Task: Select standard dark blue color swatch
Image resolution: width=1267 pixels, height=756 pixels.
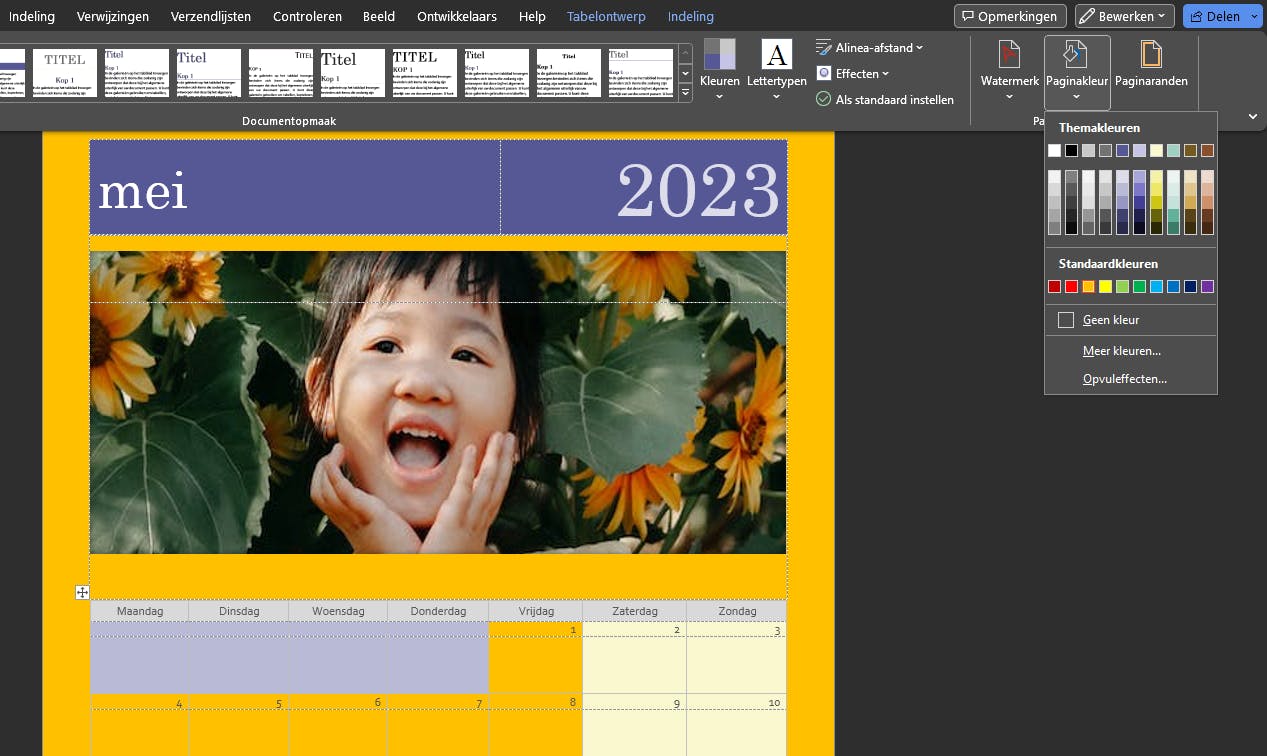Action: tap(1190, 287)
